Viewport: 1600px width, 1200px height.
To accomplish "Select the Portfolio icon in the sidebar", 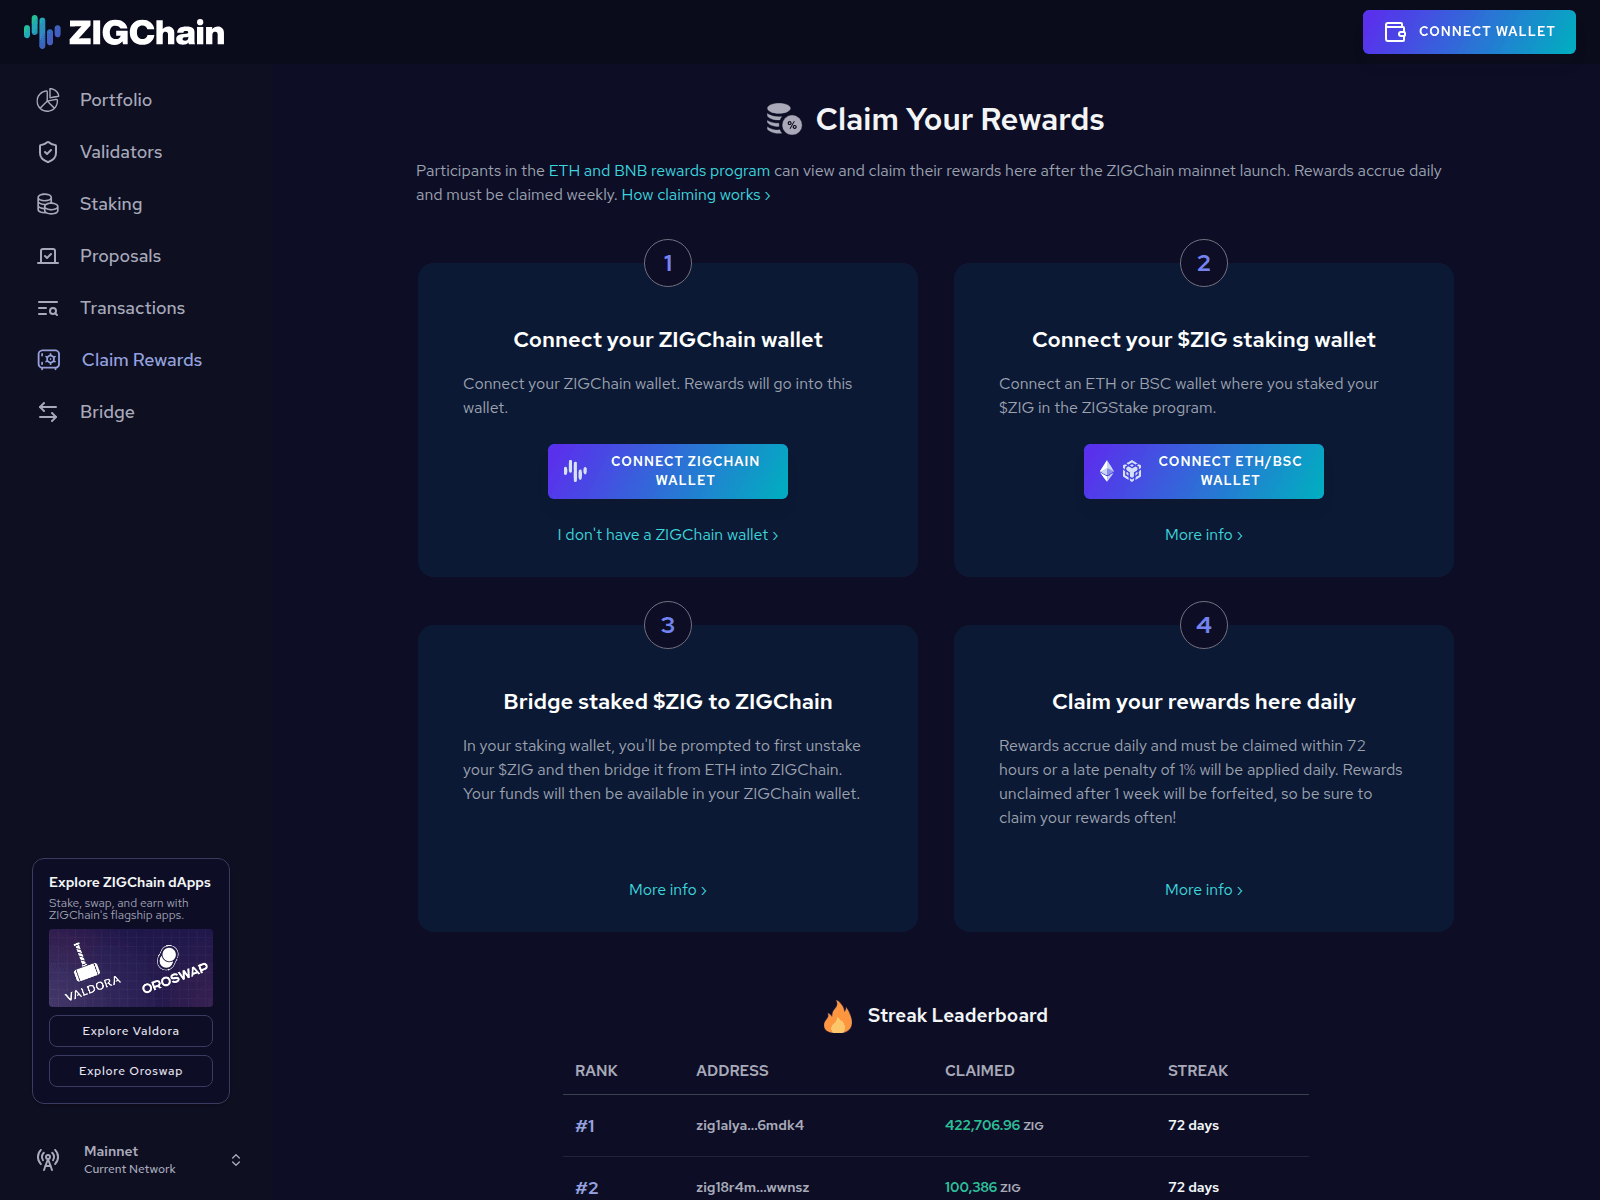I will tap(48, 100).
